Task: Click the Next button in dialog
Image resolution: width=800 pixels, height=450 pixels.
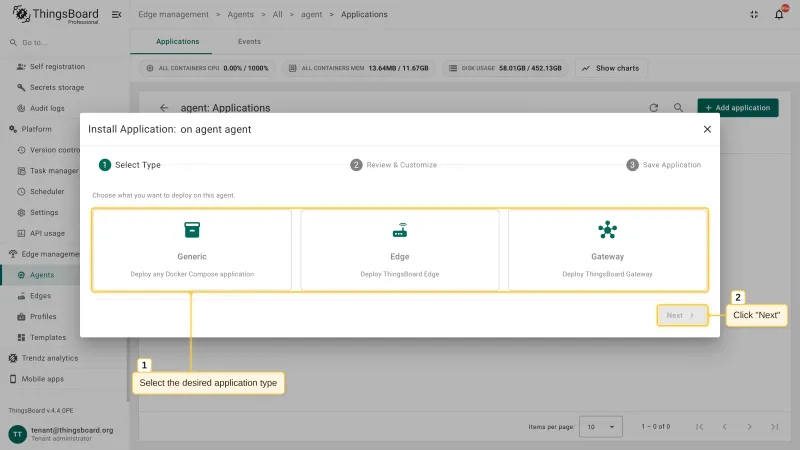Action: coord(682,315)
